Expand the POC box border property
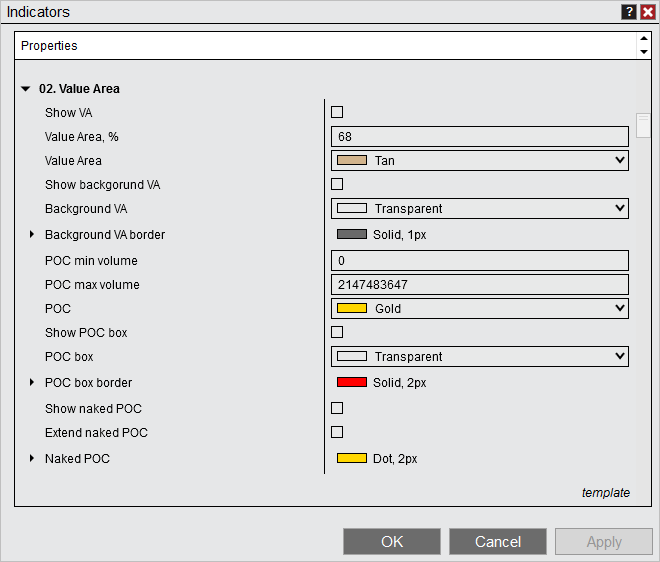660x562 pixels. click(32, 383)
